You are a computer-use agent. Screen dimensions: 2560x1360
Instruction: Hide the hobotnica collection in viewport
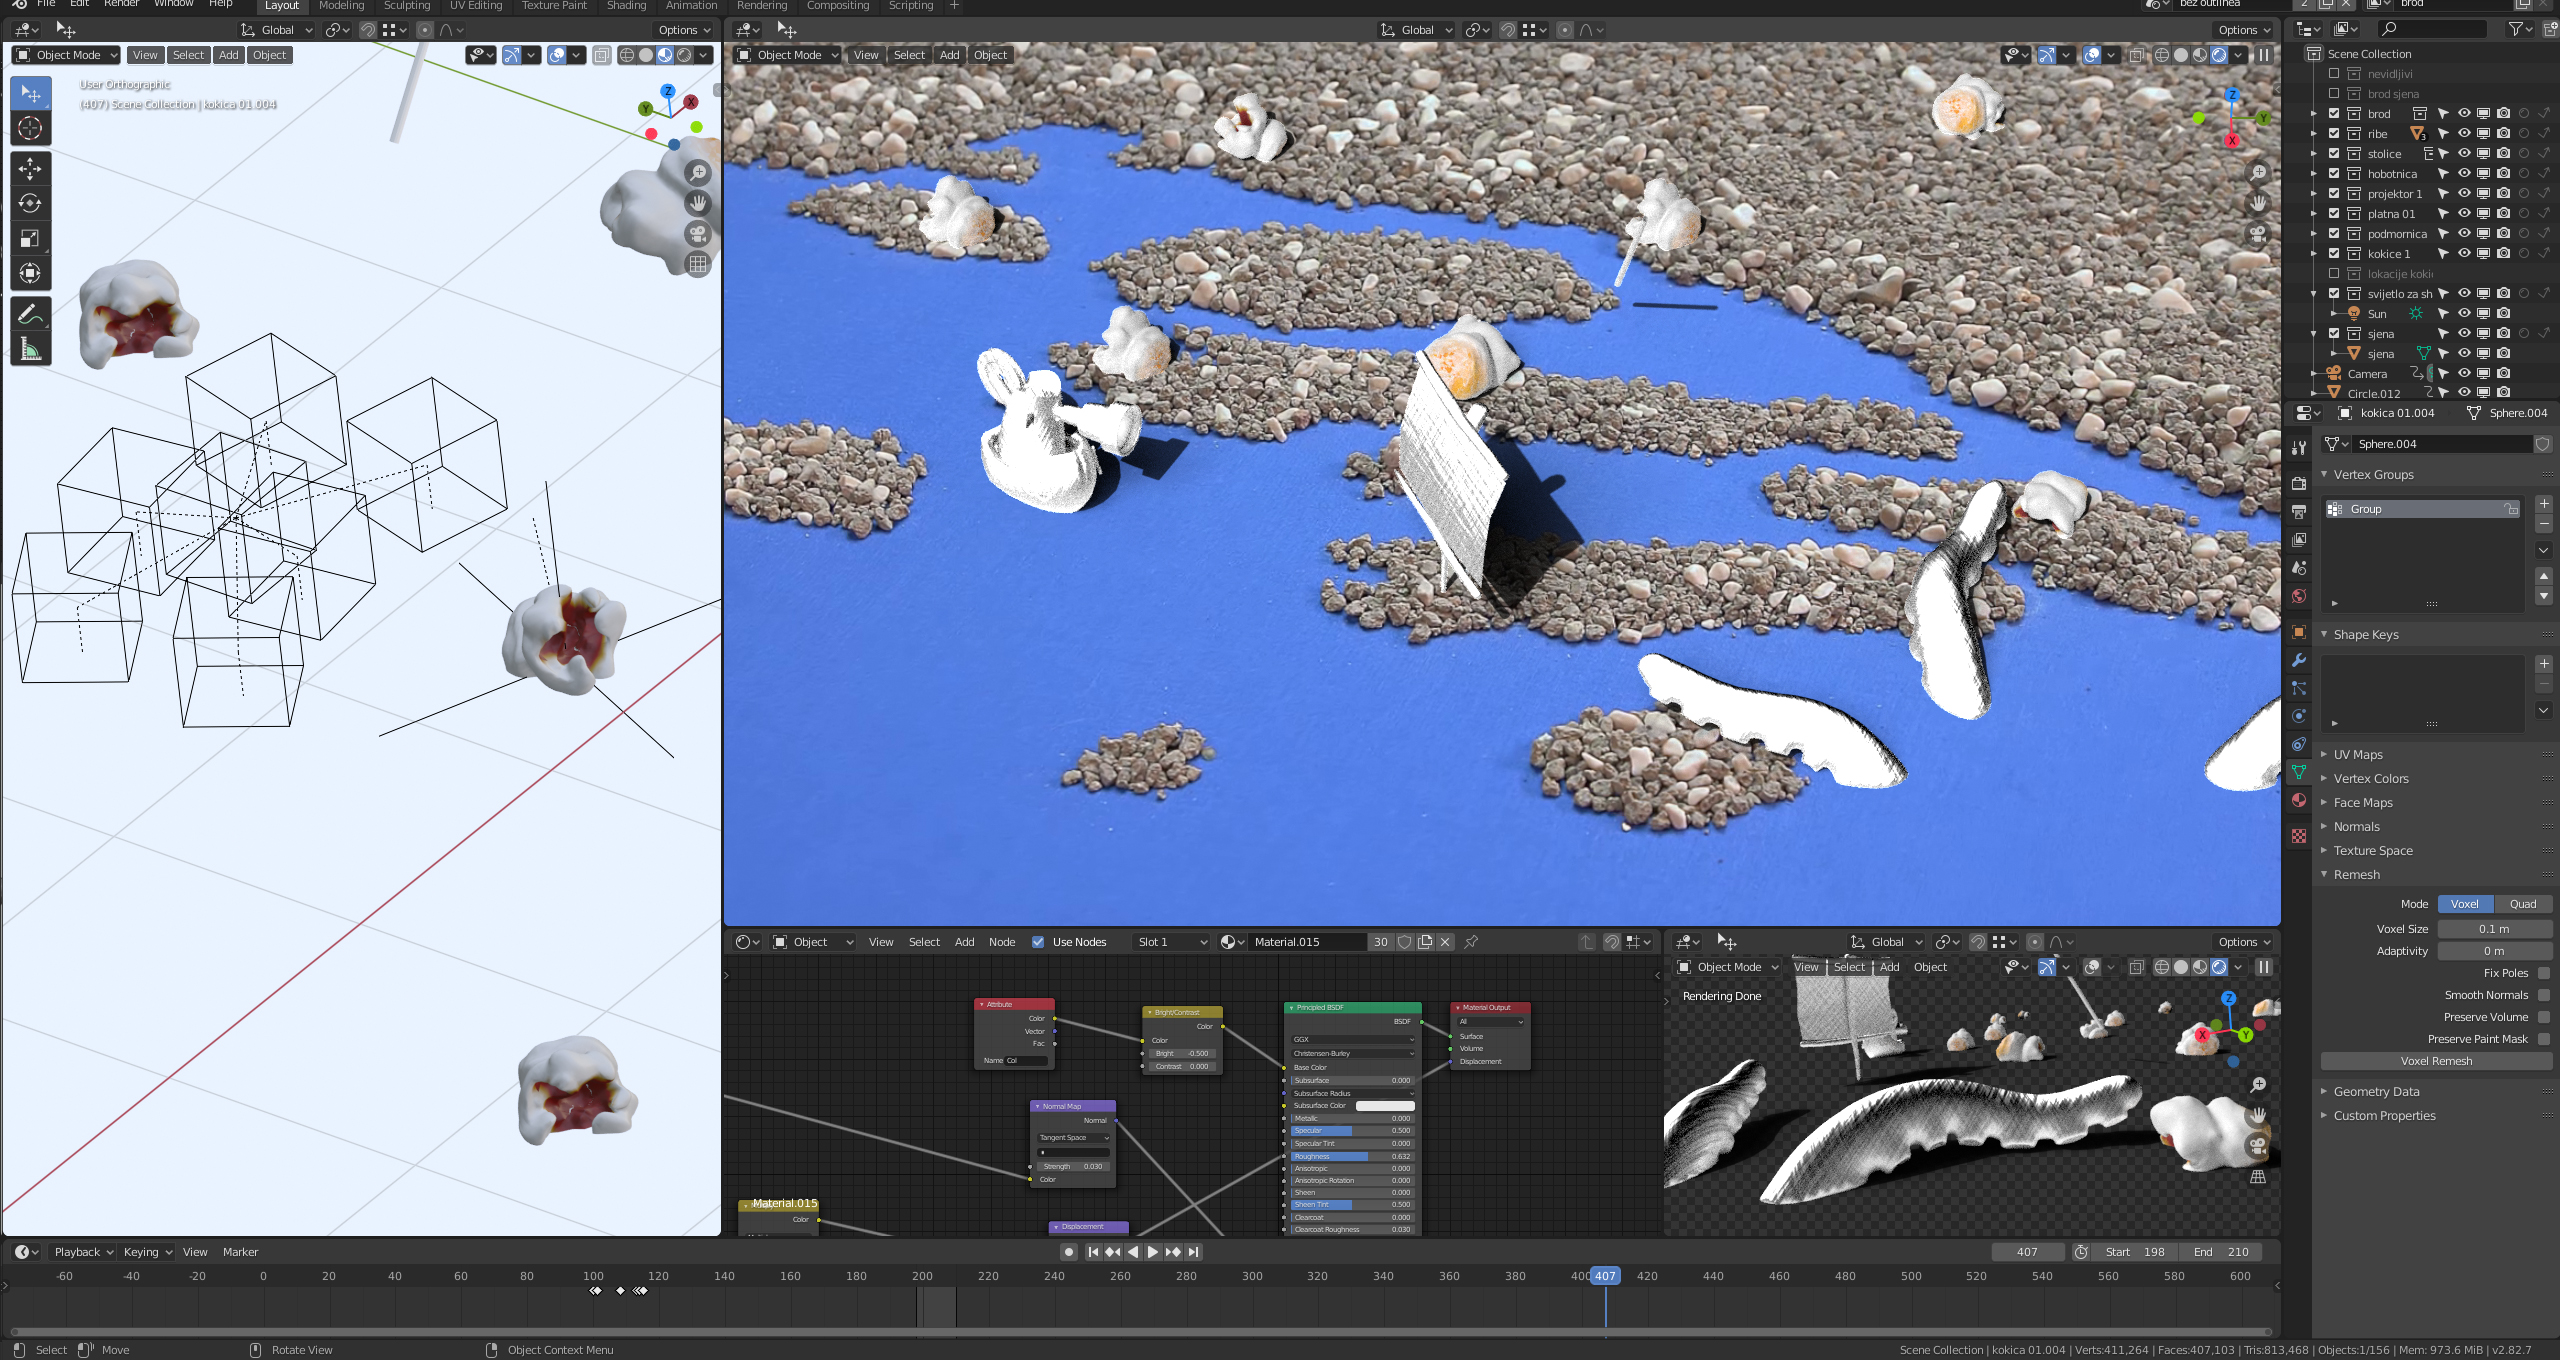(2464, 173)
